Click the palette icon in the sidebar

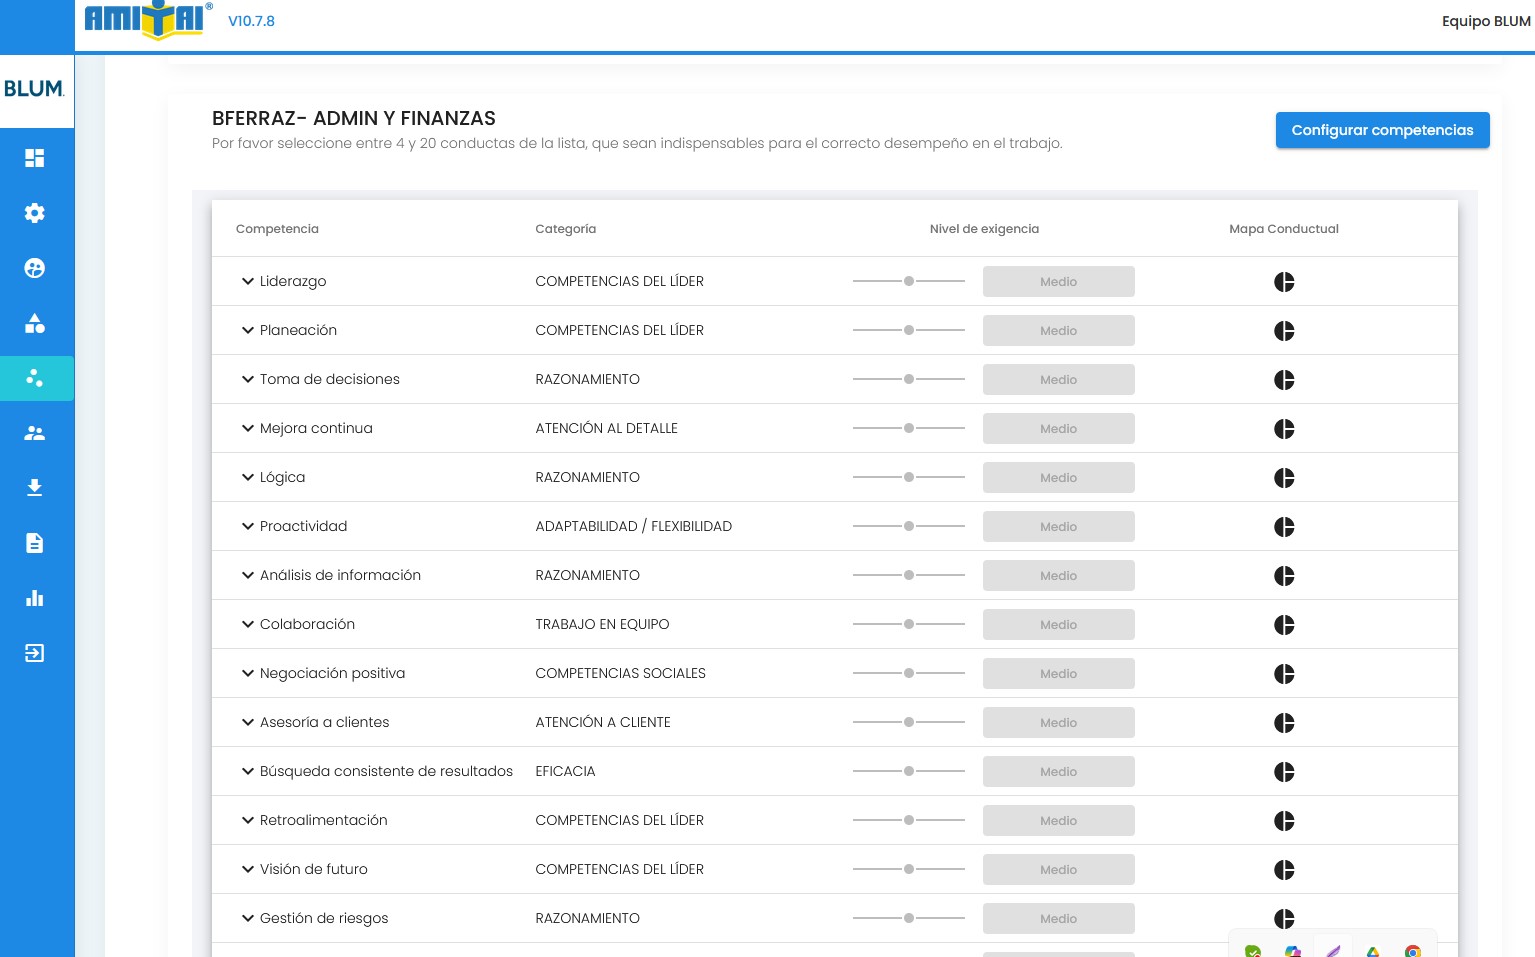pyautogui.click(x=35, y=268)
